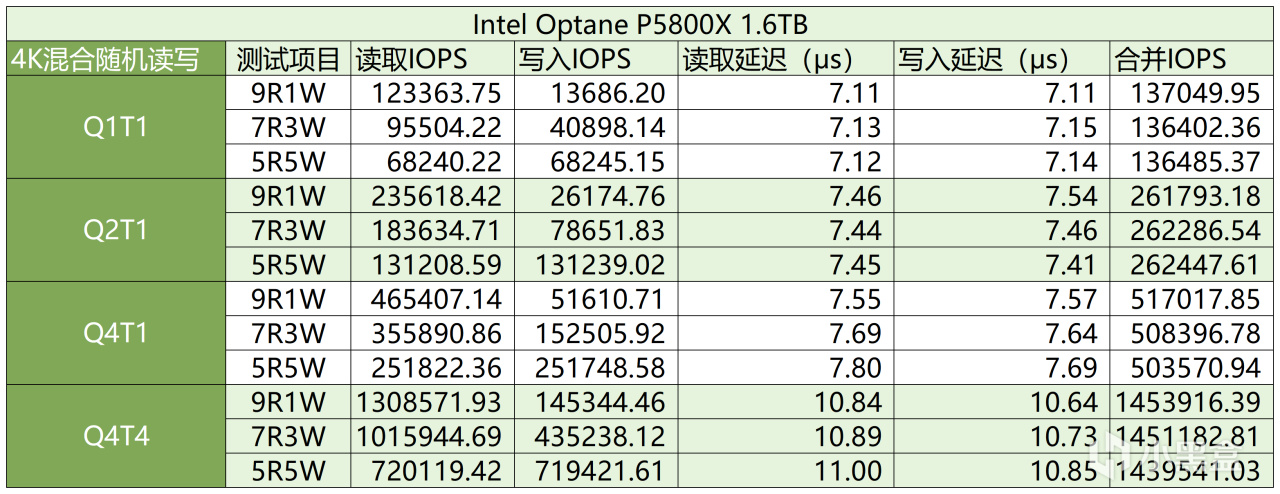
Task: Select the 7.80 read latency cell
Action: (786, 366)
